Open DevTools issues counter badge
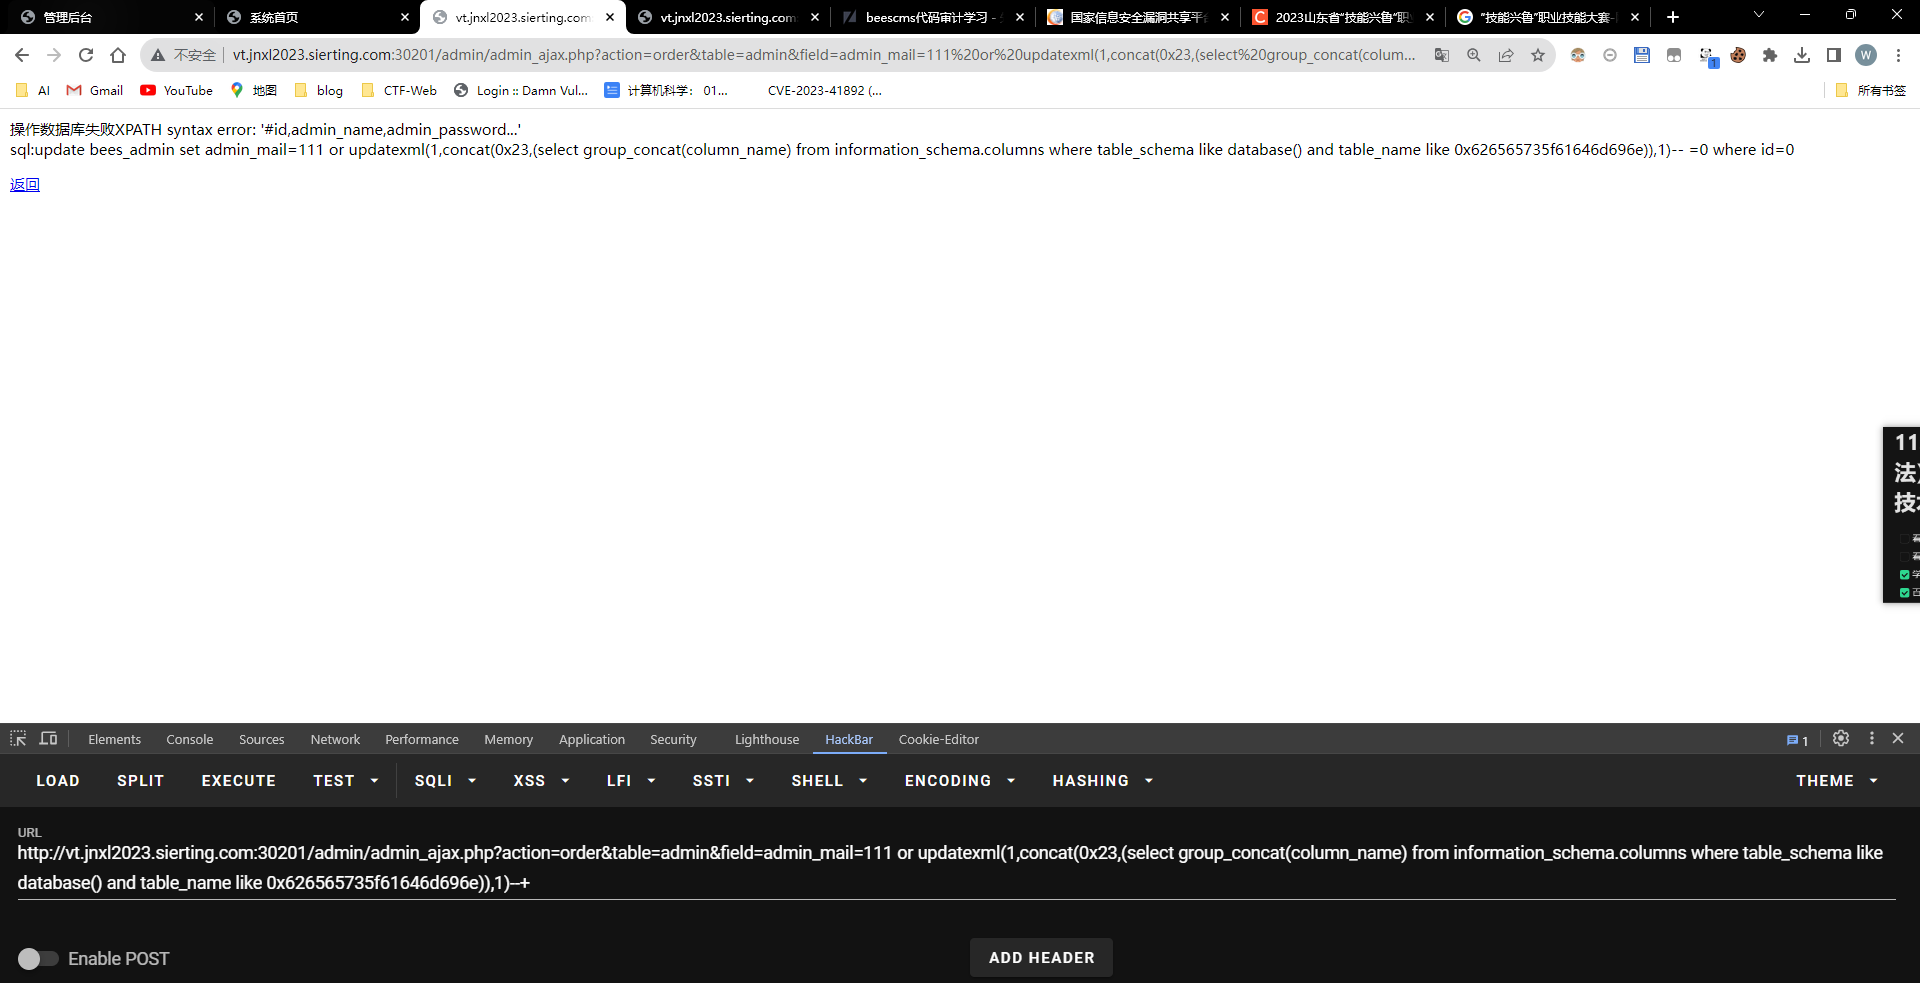This screenshot has width=1920, height=983. [1797, 740]
